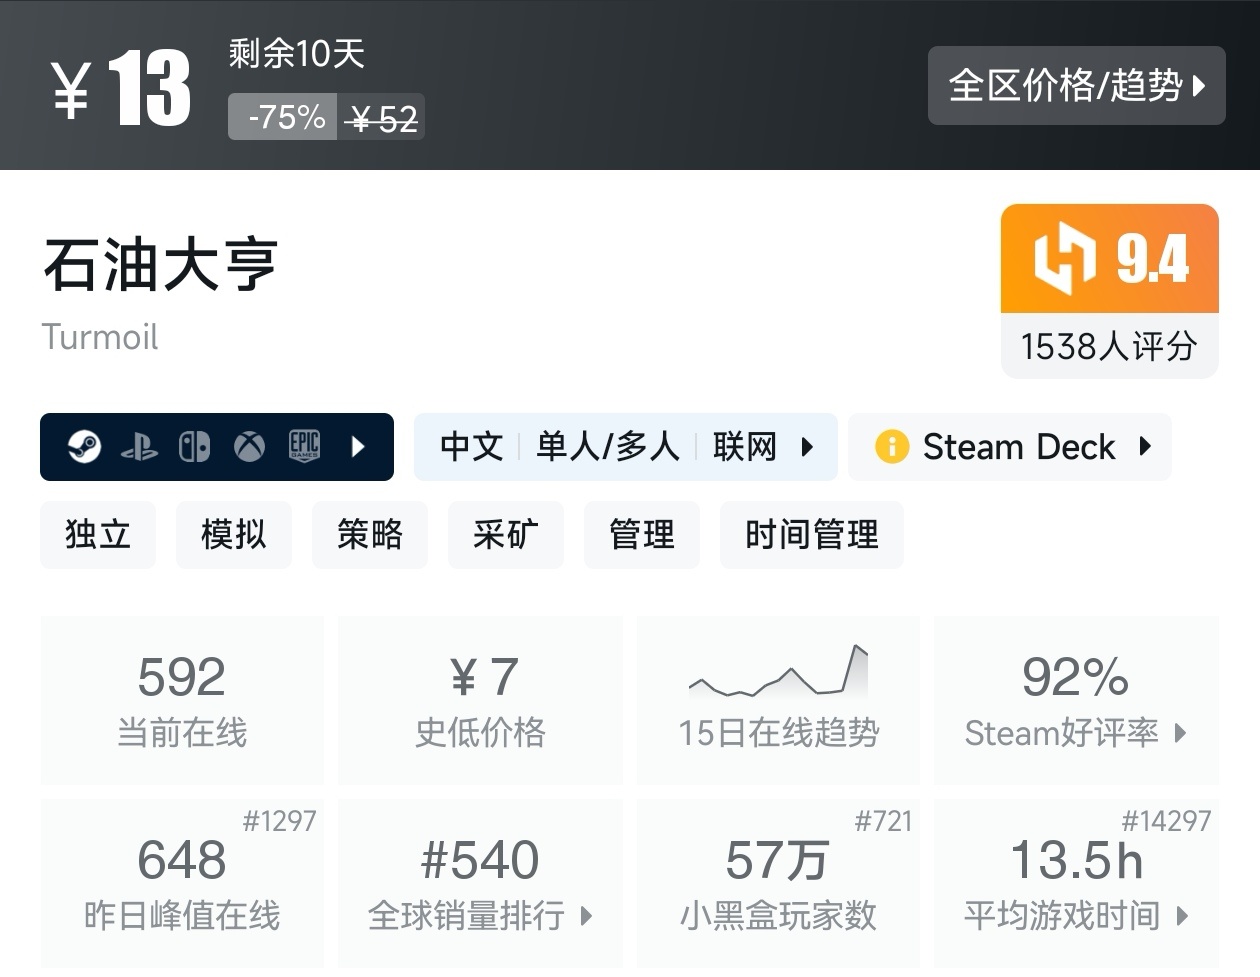Select the Nintendo Switch platform icon
The width and height of the screenshot is (1260, 977).
(x=196, y=447)
